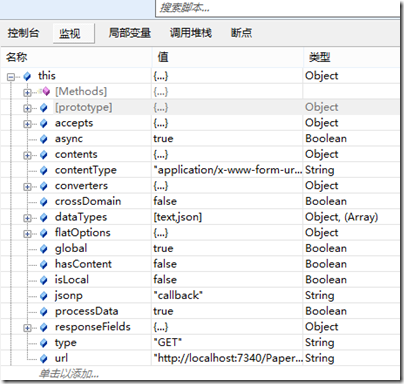This screenshot has width=404, height=384.
Task: Select the 'this' watch name
Action: [47, 76]
